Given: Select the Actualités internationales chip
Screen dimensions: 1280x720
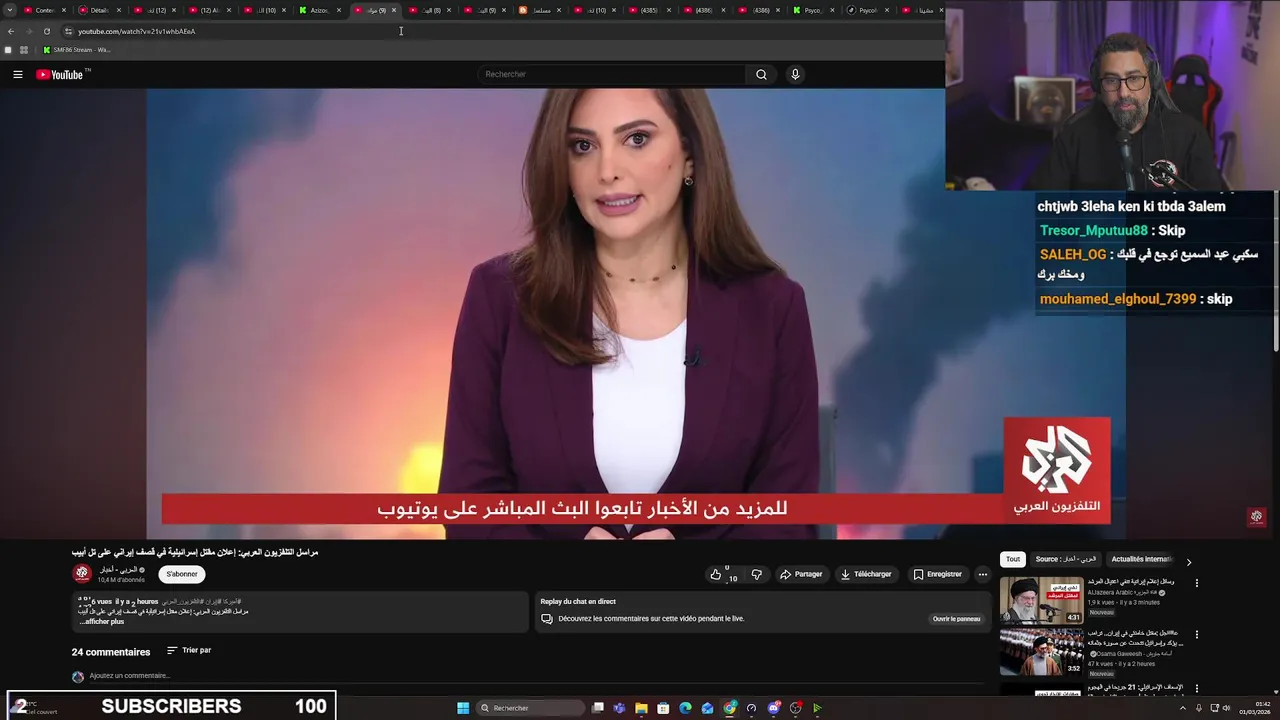Looking at the screenshot, I should 1141,560.
